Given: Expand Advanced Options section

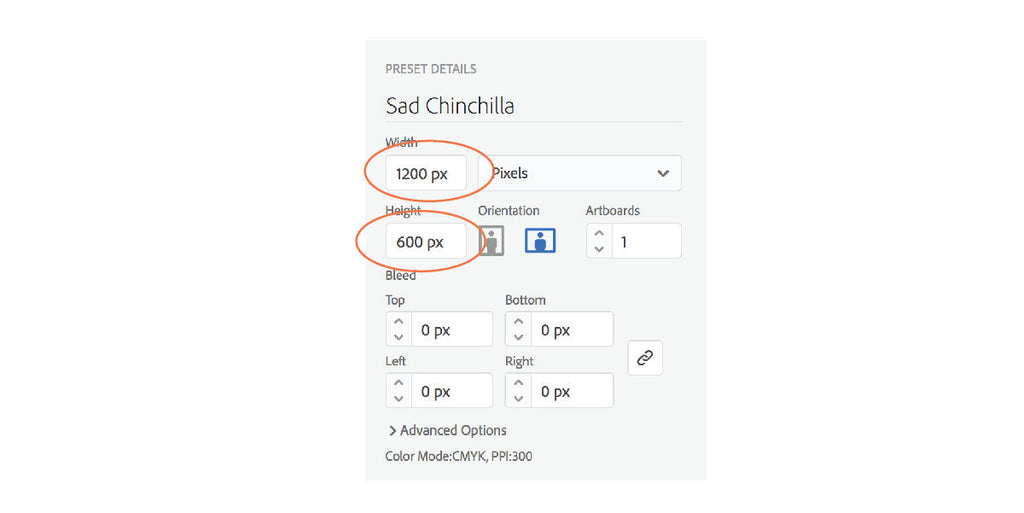Looking at the screenshot, I should [x=448, y=431].
